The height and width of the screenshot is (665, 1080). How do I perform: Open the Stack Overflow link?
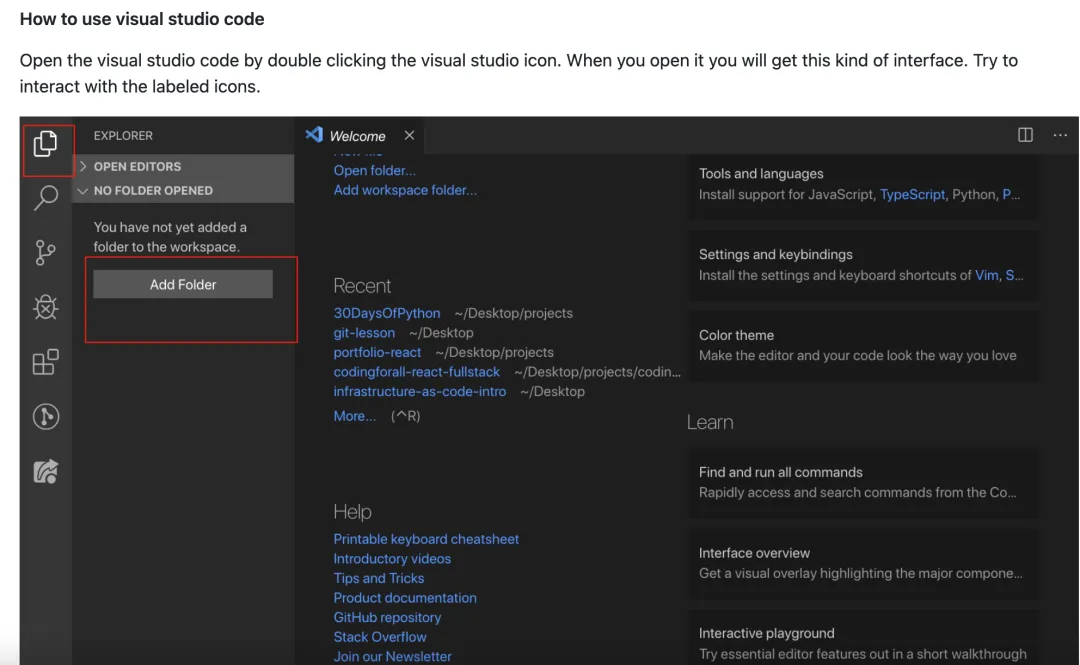pos(380,637)
